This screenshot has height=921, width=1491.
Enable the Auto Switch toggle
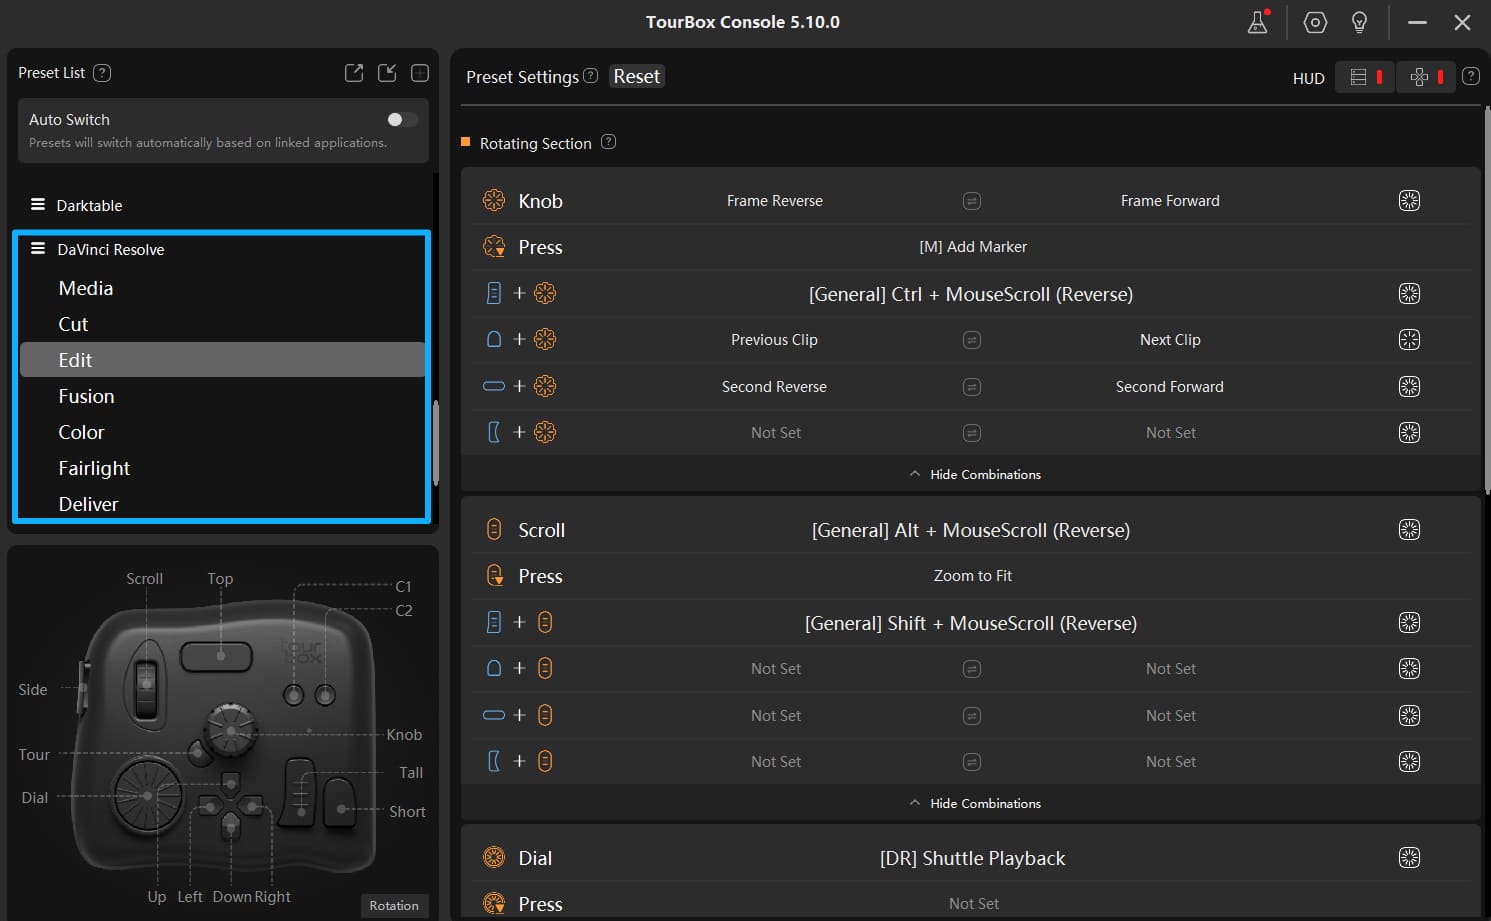click(x=400, y=119)
